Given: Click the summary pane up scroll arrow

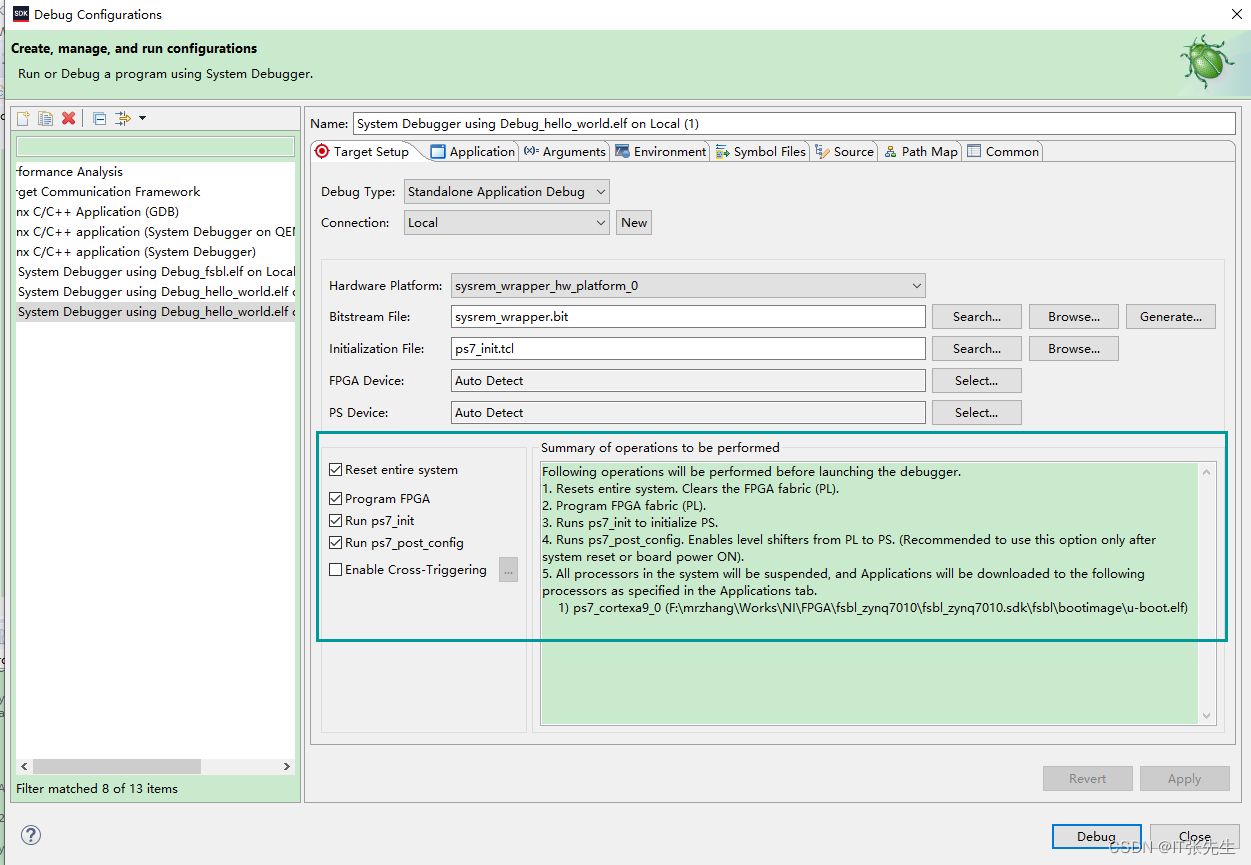Looking at the screenshot, I should coord(1207,472).
